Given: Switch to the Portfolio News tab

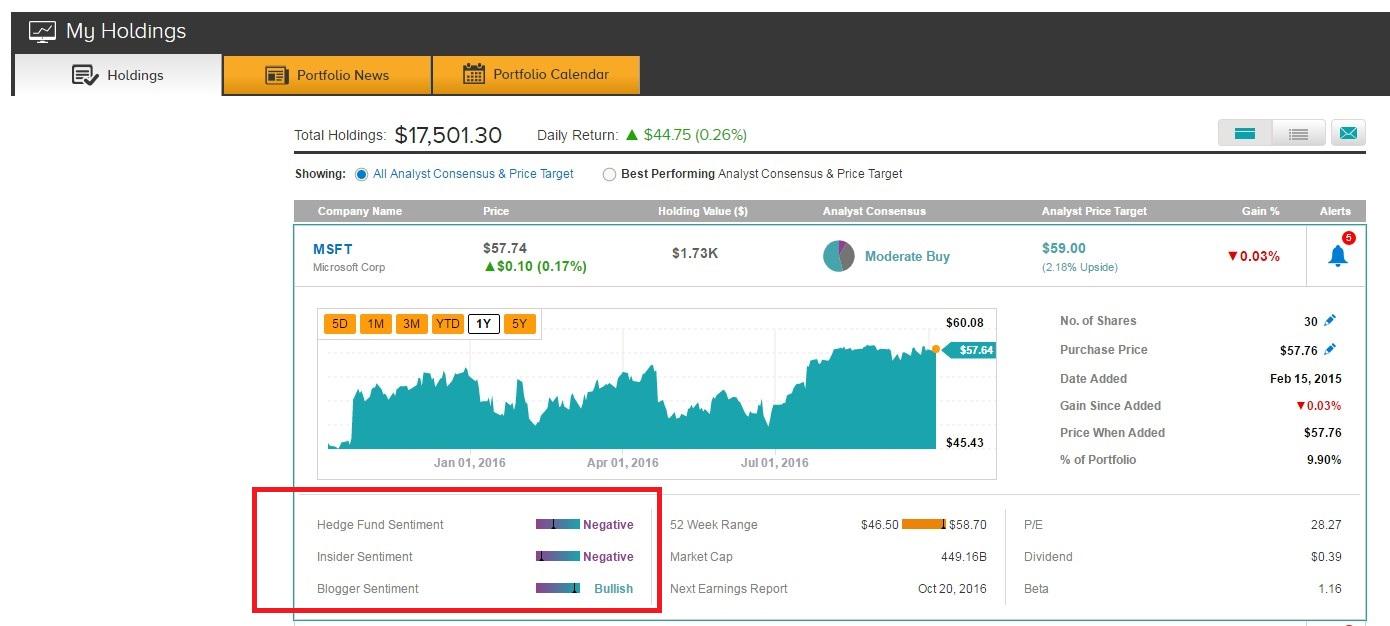Looking at the screenshot, I should pyautogui.click(x=327, y=75).
